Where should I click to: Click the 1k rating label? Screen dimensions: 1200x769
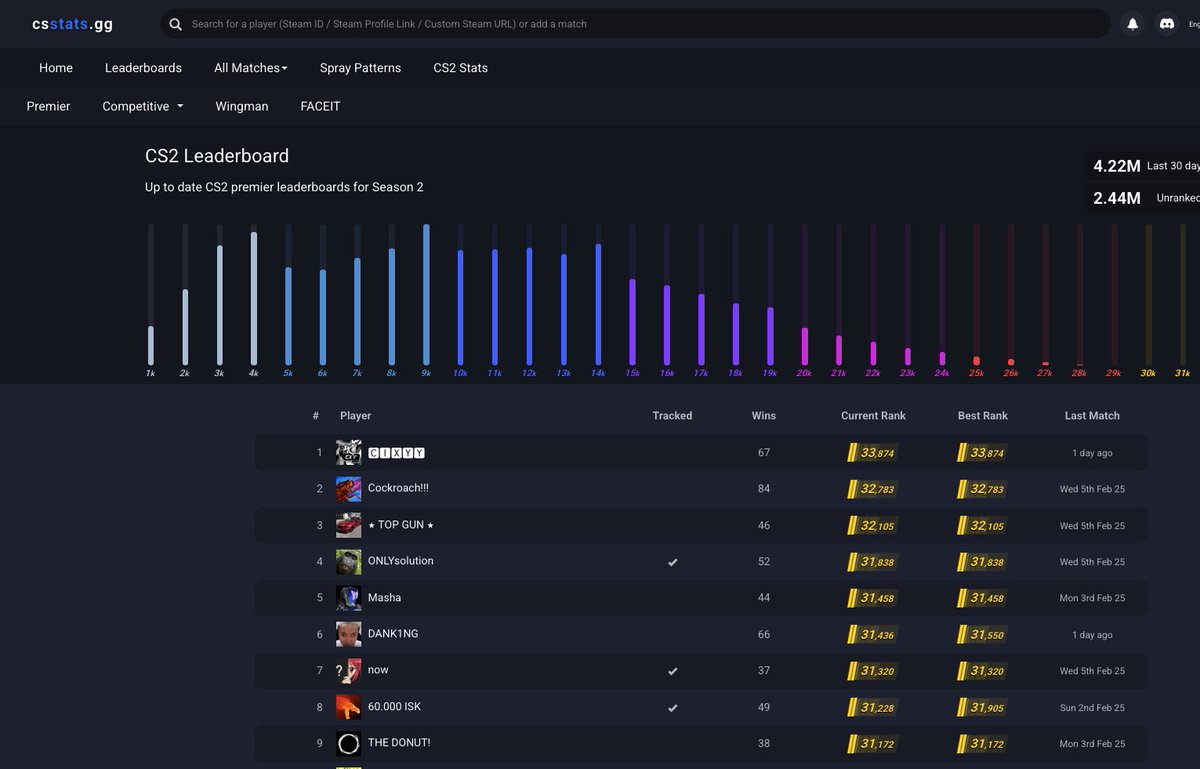click(150, 373)
